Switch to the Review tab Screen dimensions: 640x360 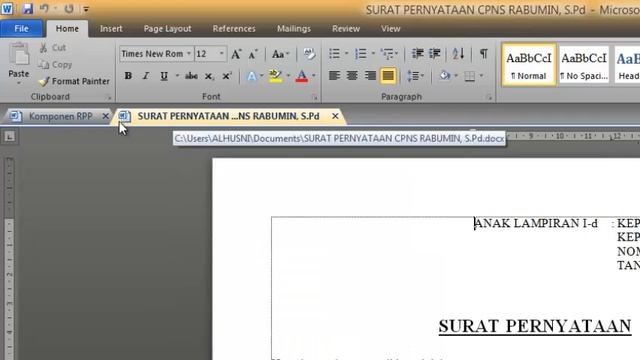(346, 29)
